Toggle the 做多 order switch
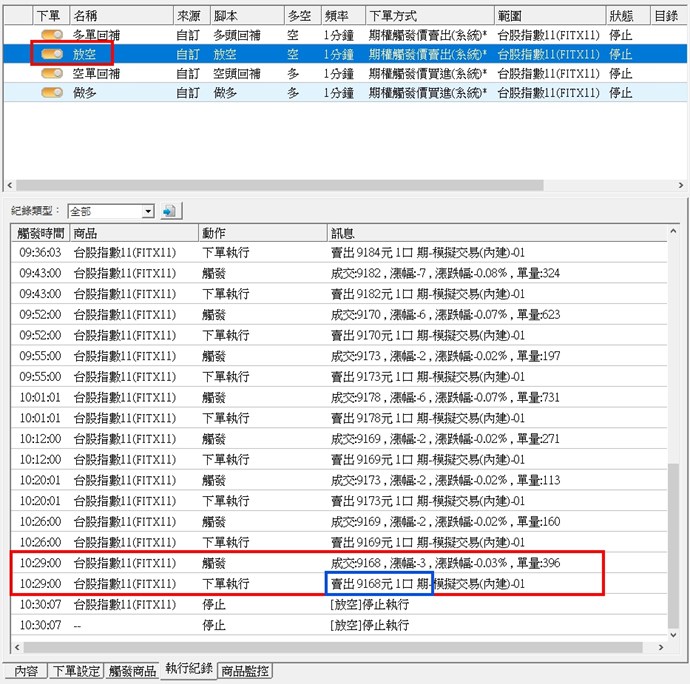Viewport: 690px width, 684px height. coord(52,92)
